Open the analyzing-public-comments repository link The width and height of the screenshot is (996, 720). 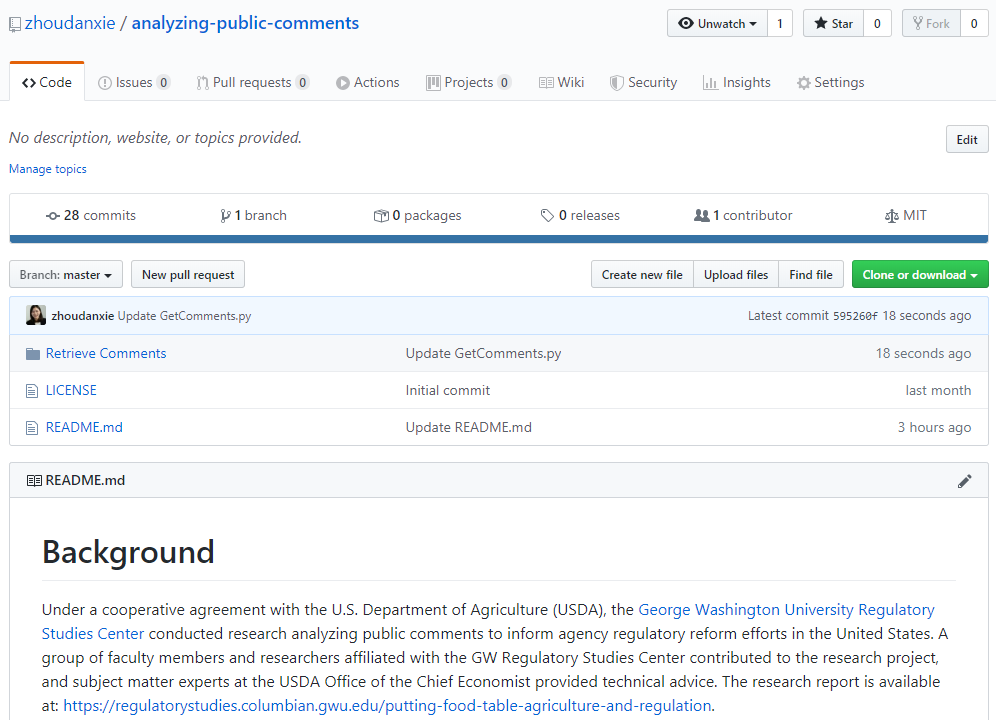click(x=245, y=24)
